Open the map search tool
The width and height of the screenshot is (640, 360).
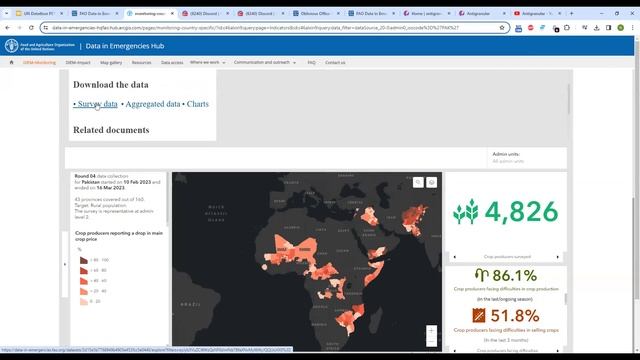(418, 182)
